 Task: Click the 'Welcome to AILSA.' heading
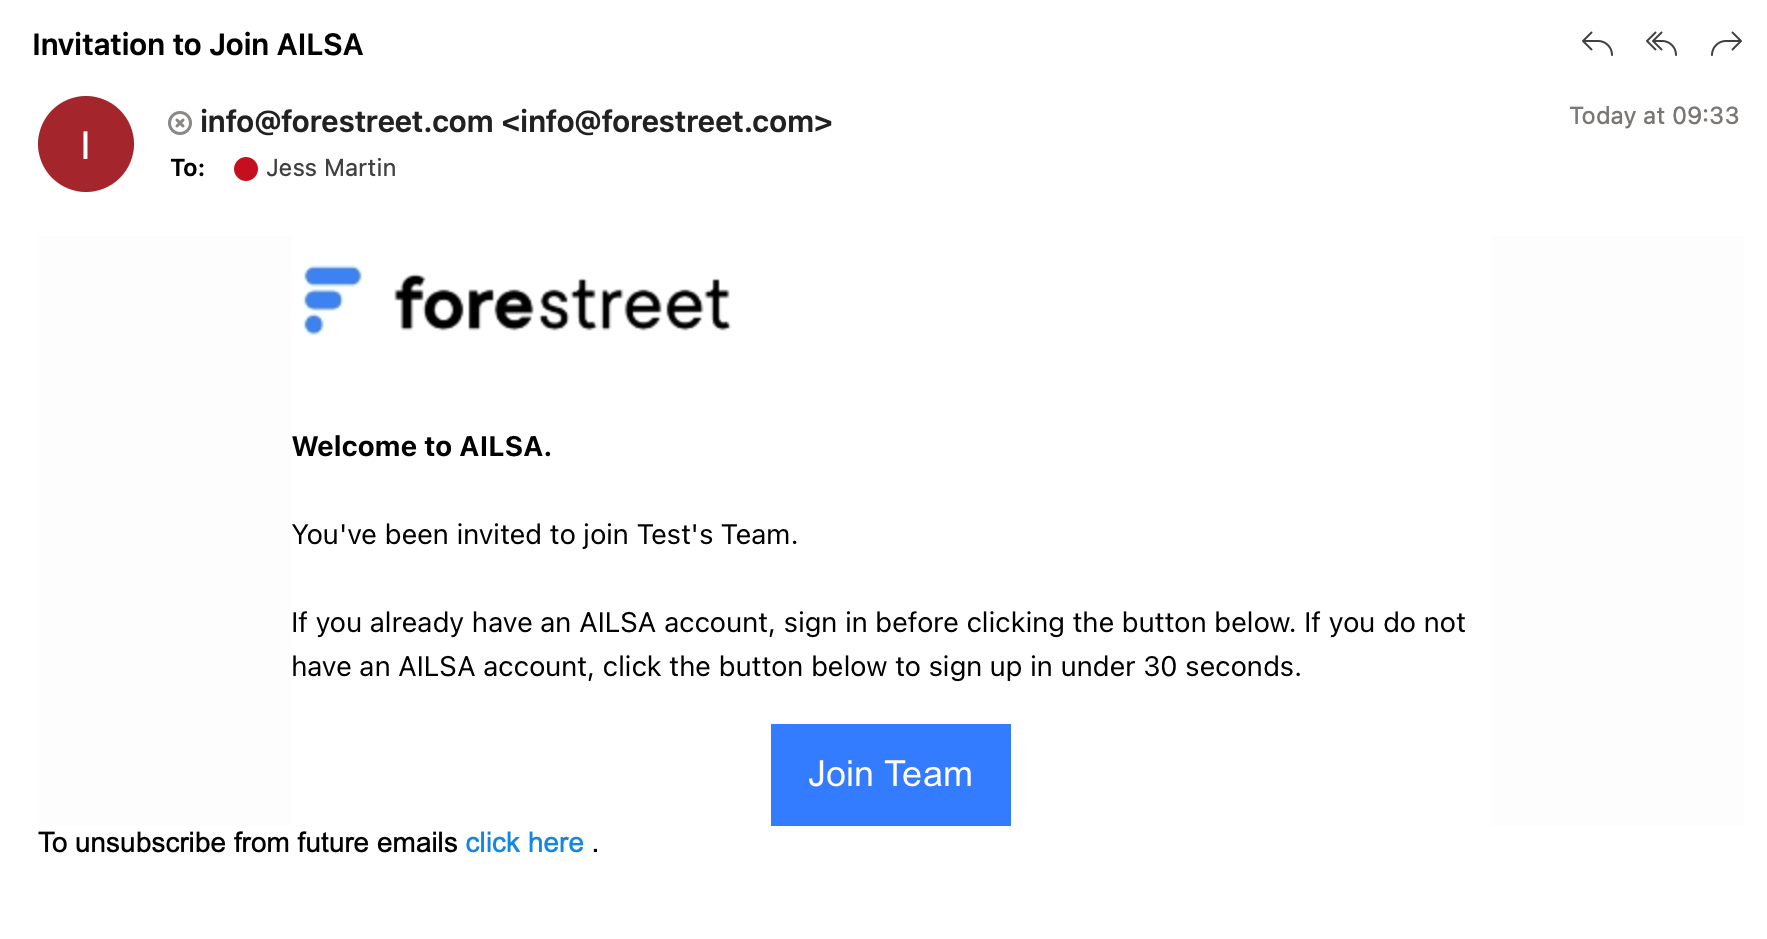(x=421, y=446)
